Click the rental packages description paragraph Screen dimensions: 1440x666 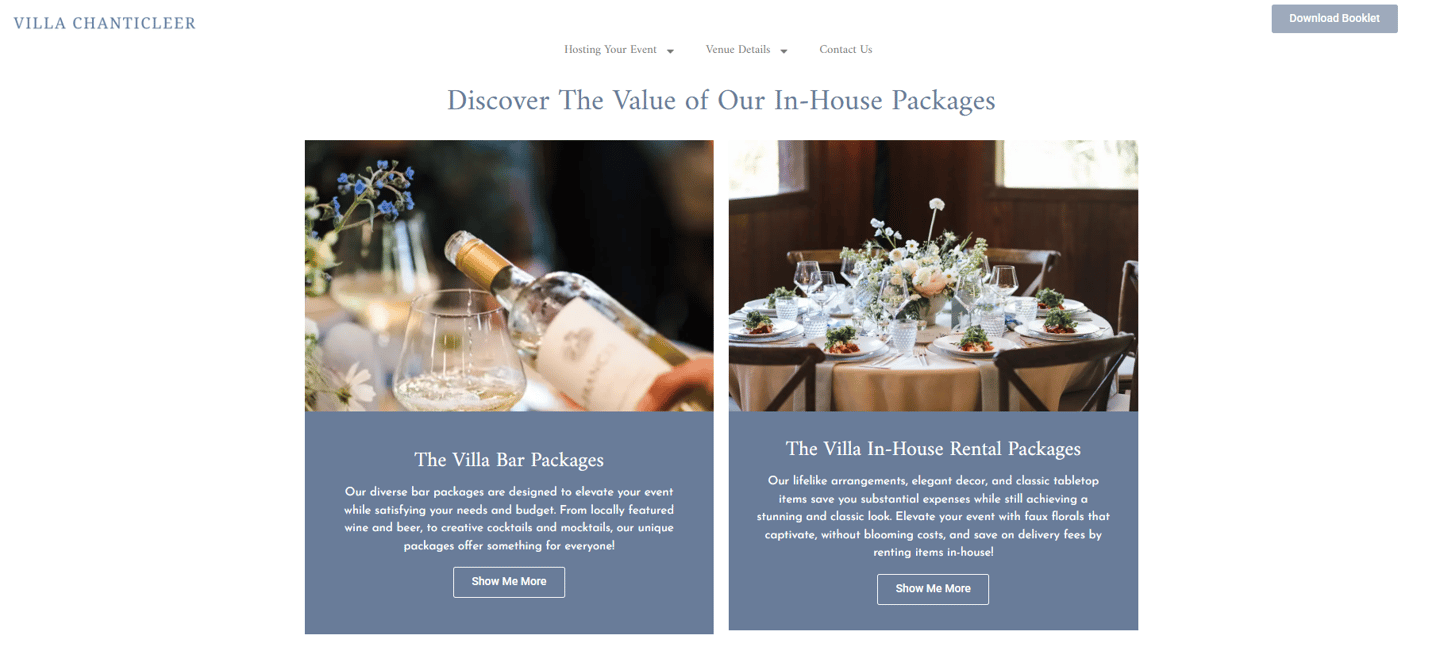[933, 517]
